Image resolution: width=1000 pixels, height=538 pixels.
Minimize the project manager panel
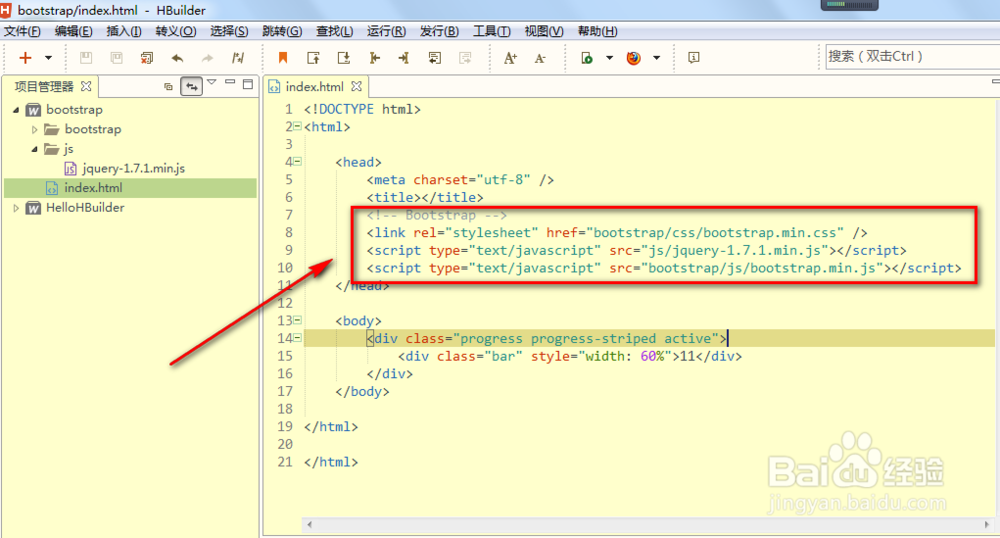pos(230,83)
